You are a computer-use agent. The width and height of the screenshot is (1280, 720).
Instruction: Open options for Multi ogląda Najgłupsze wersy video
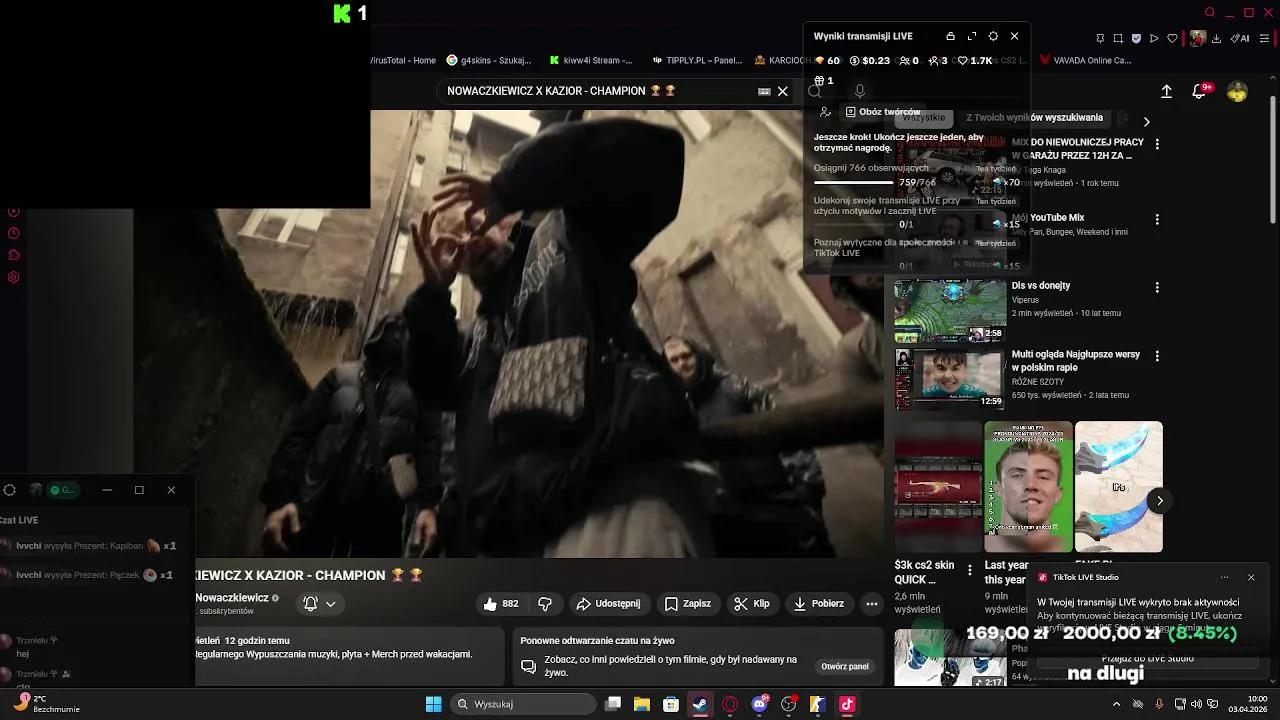(x=1157, y=356)
